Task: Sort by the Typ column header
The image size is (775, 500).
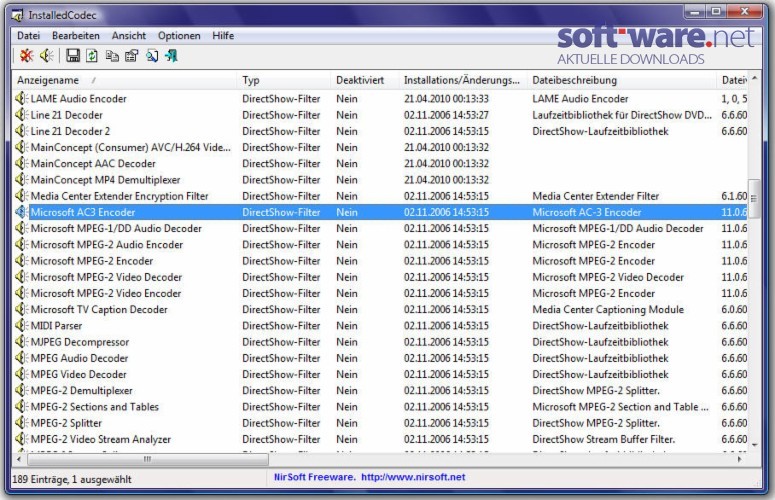Action: tap(284, 80)
